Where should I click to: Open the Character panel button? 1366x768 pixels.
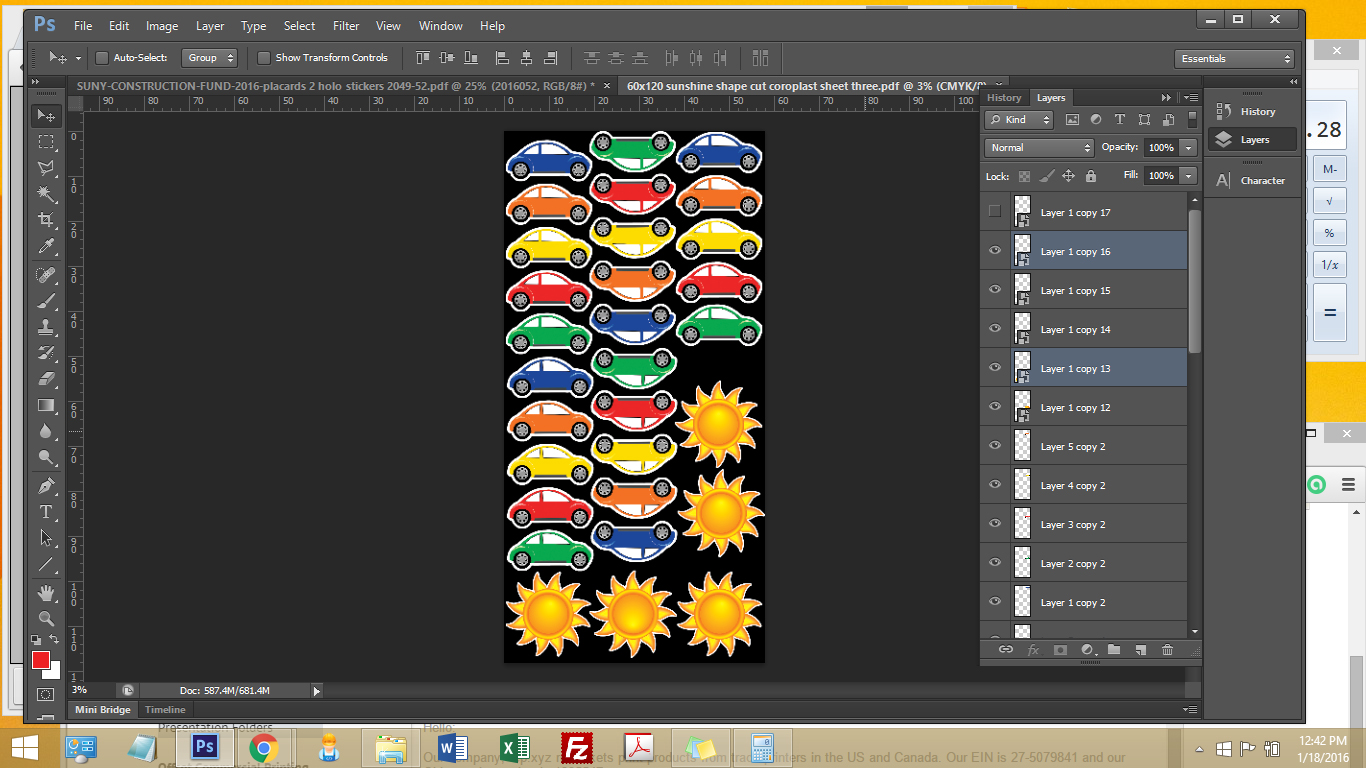pos(1251,181)
